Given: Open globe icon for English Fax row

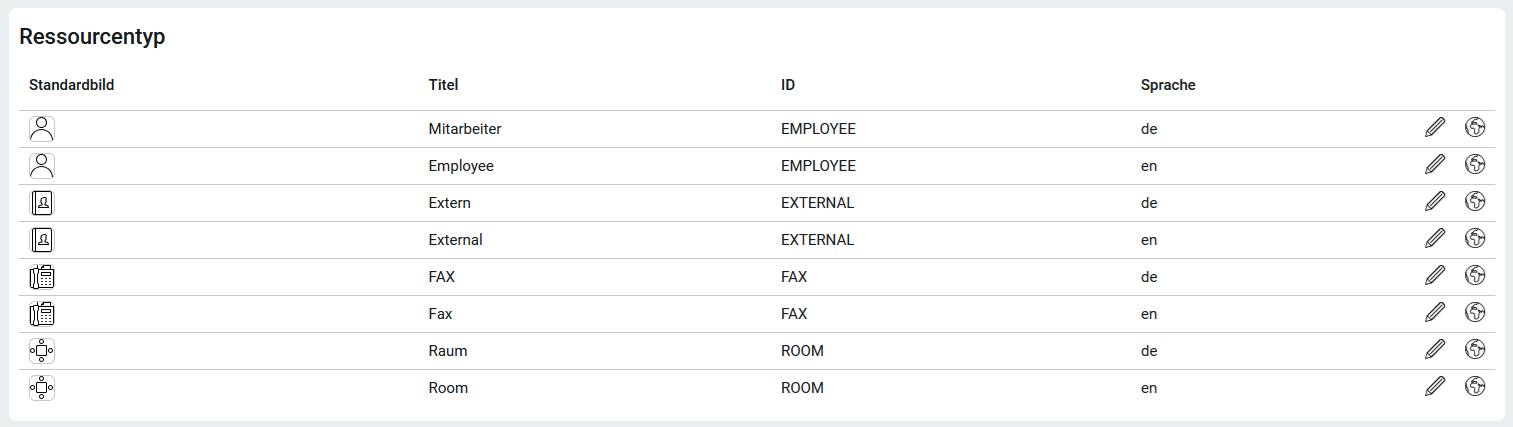Looking at the screenshot, I should [x=1474, y=312].
